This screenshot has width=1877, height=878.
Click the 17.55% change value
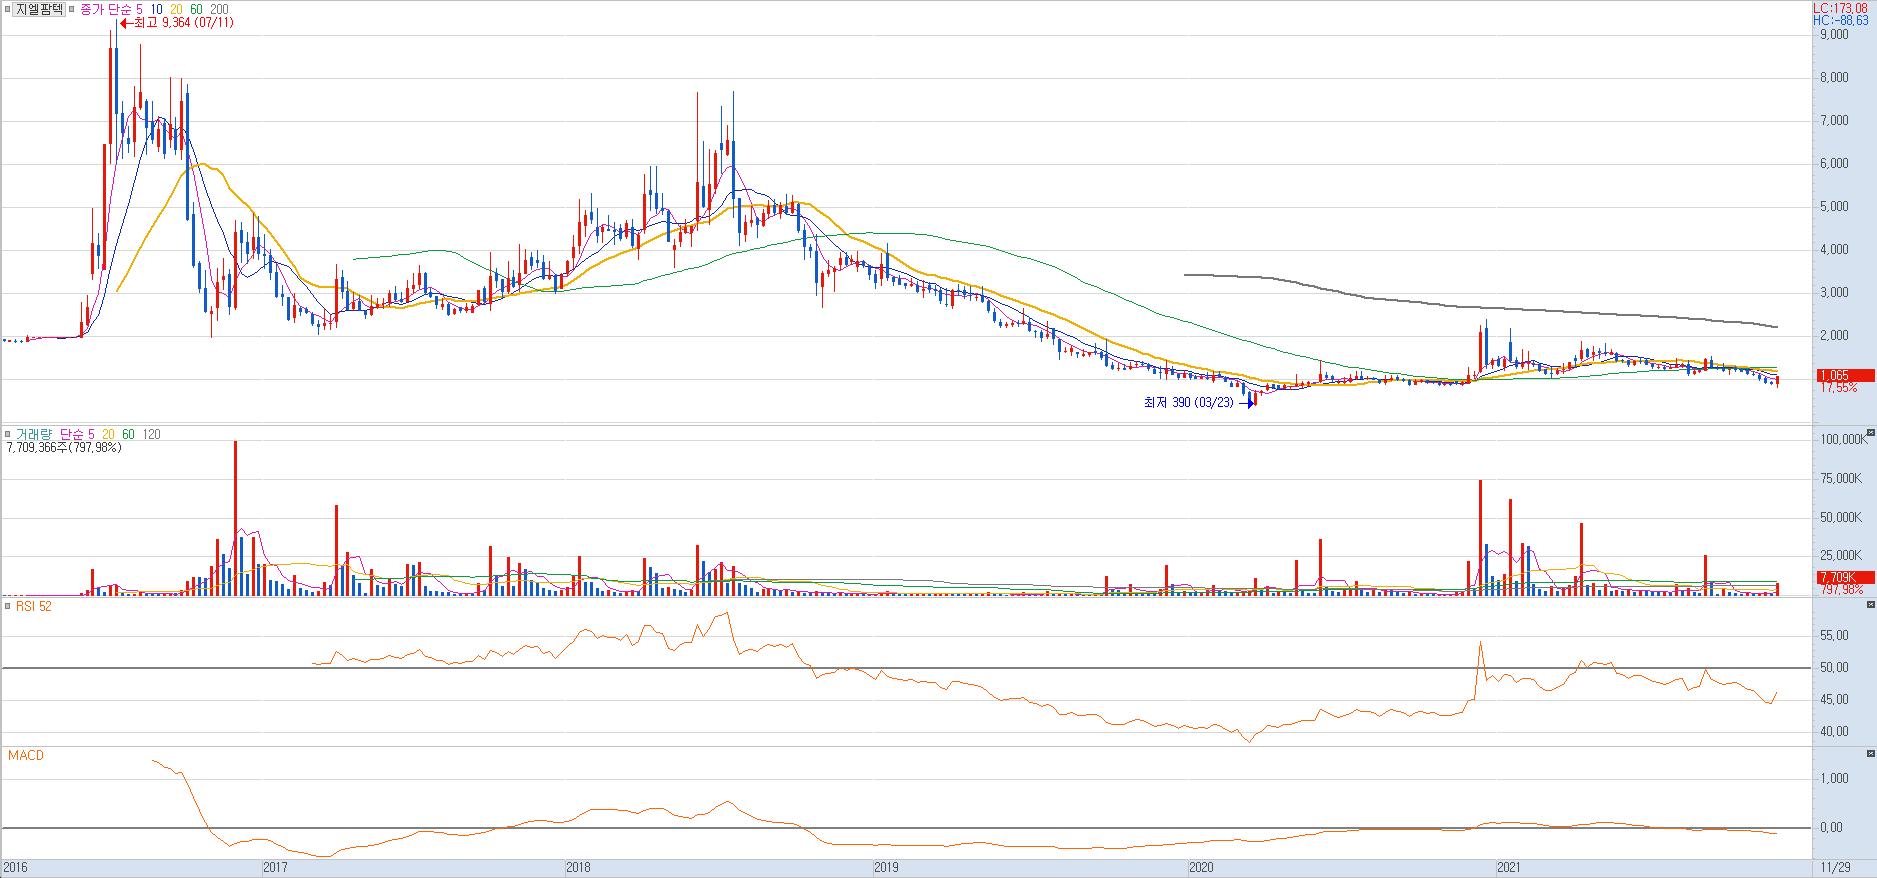(x=1837, y=388)
